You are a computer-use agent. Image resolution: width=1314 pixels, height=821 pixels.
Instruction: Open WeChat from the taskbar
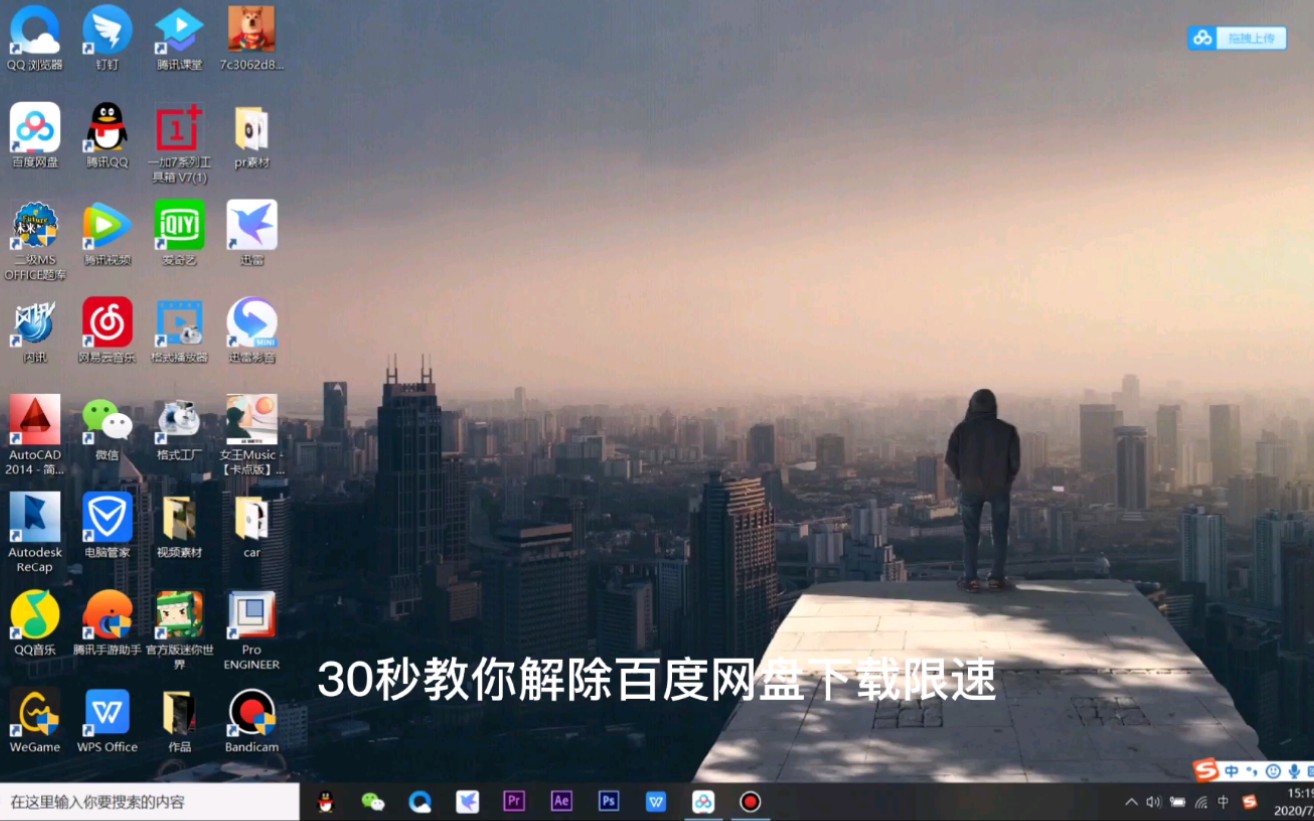click(373, 802)
